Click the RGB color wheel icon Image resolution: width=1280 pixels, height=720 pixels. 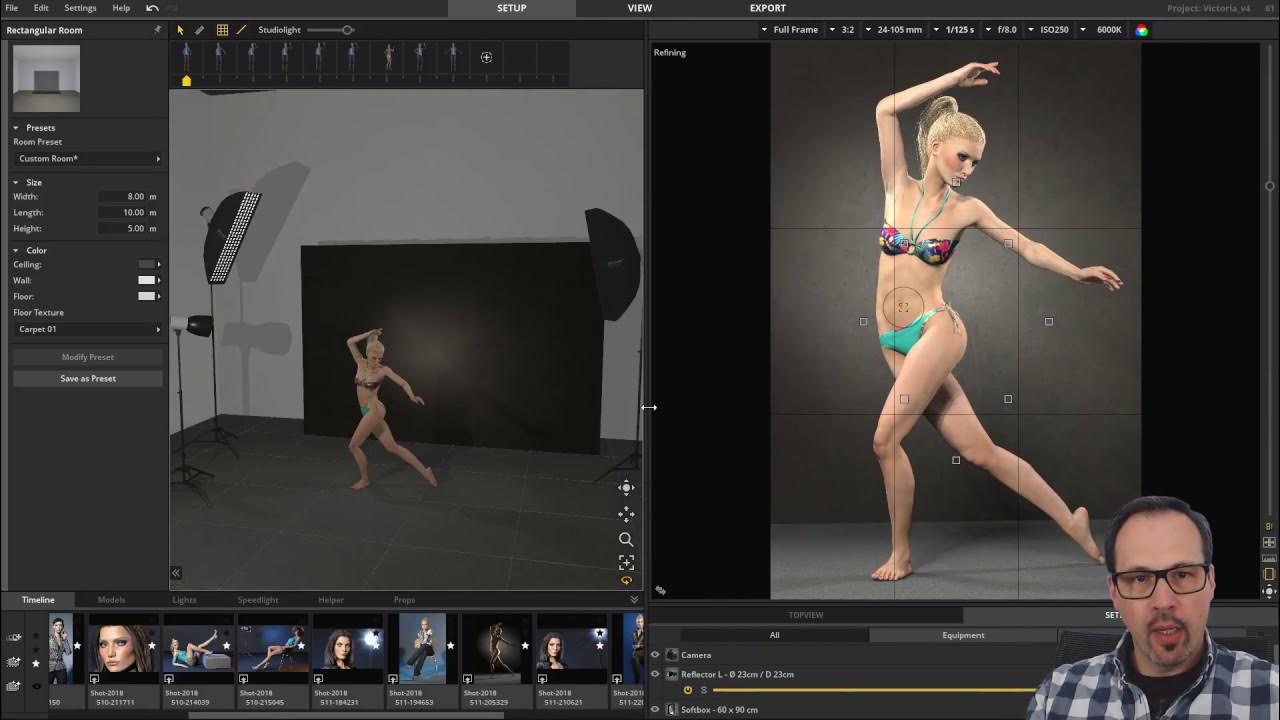click(x=1141, y=30)
